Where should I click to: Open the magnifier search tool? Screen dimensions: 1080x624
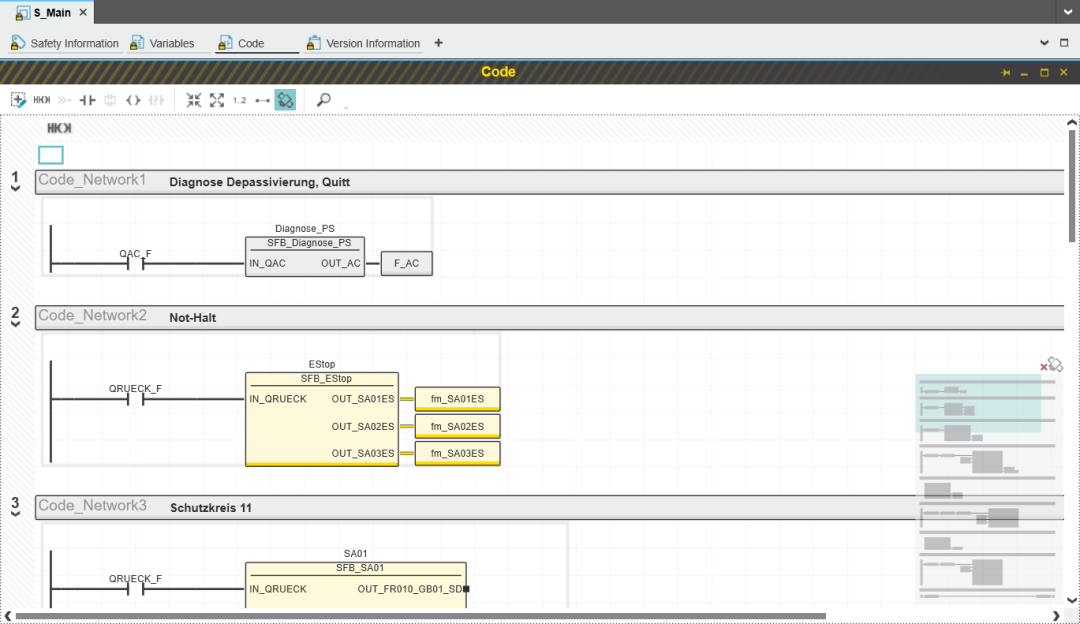pyautogui.click(x=323, y=100)
